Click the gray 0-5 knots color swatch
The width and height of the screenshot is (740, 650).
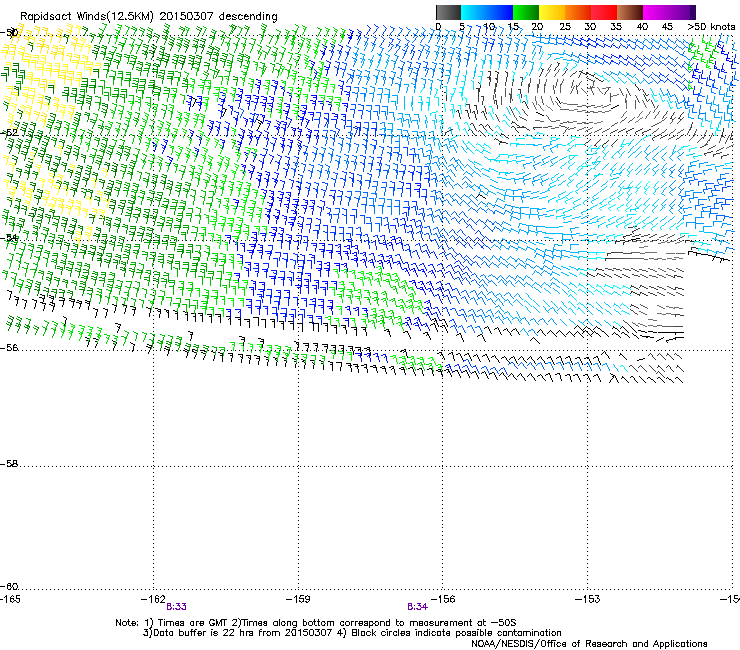pos(448,12)
